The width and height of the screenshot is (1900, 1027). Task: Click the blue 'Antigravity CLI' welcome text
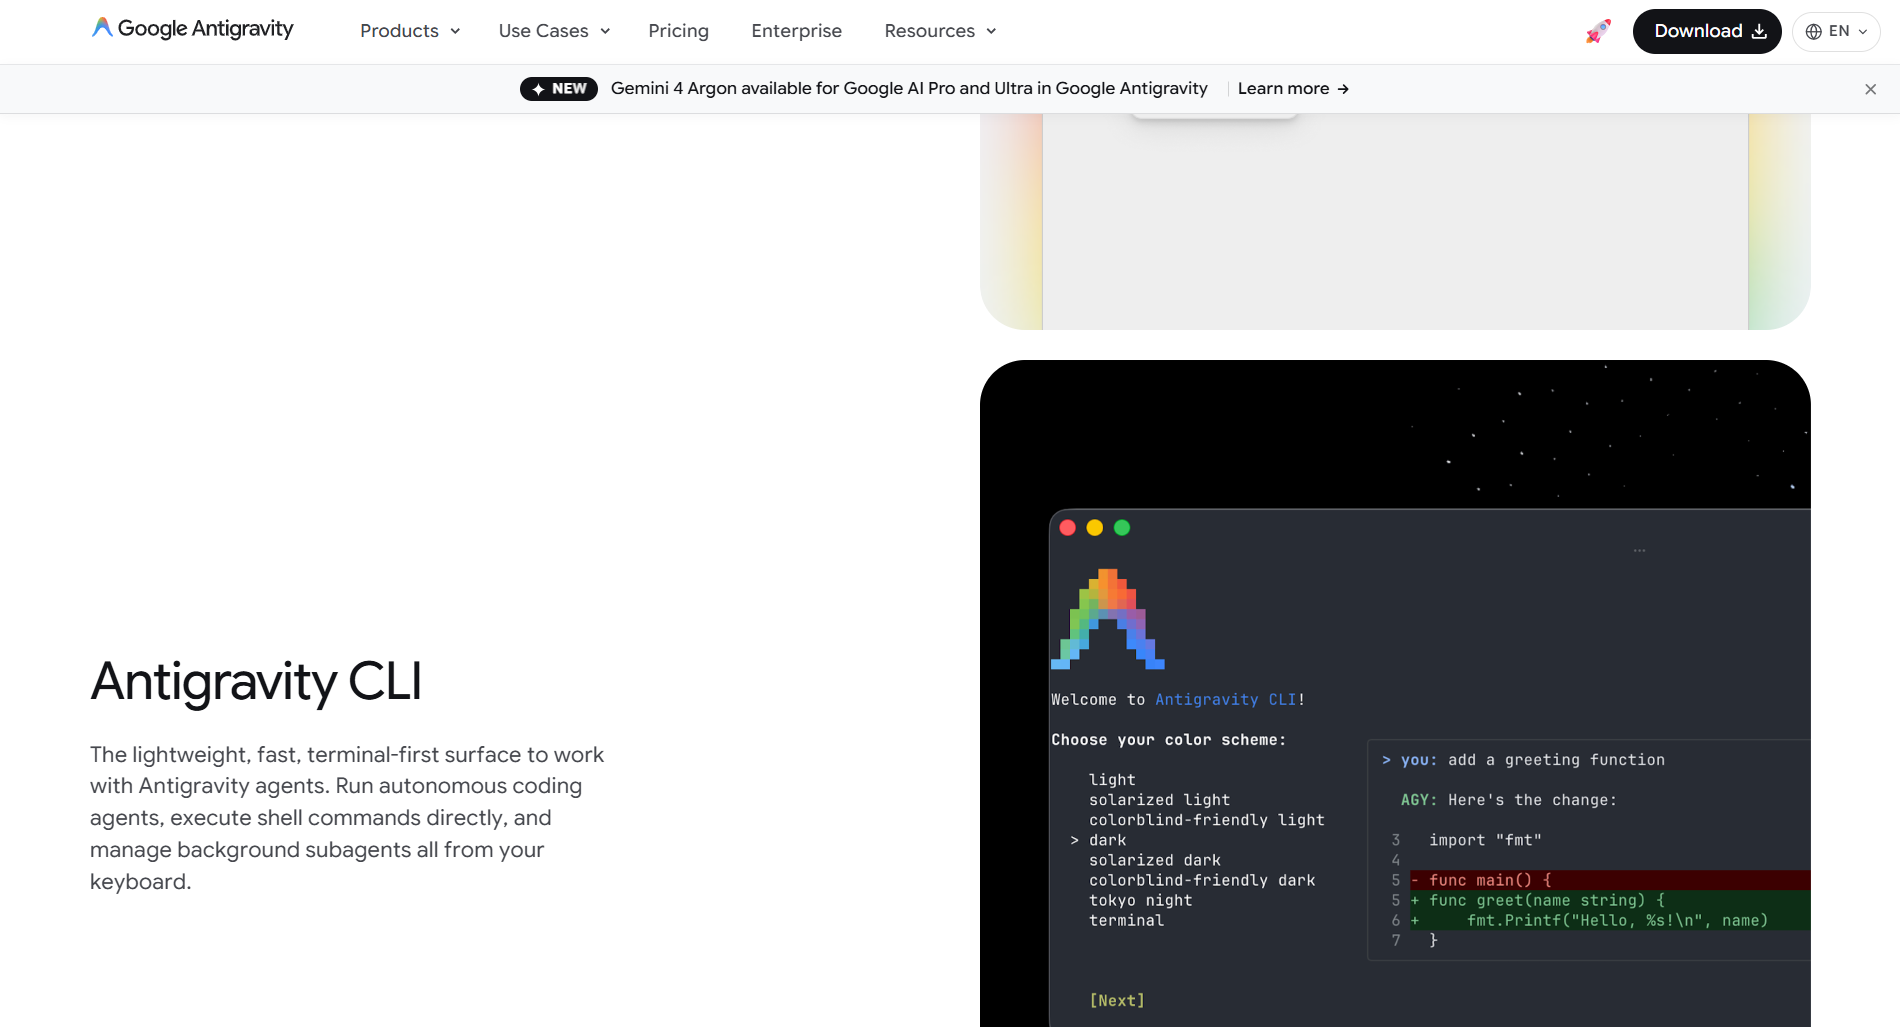click(1226, 700)
